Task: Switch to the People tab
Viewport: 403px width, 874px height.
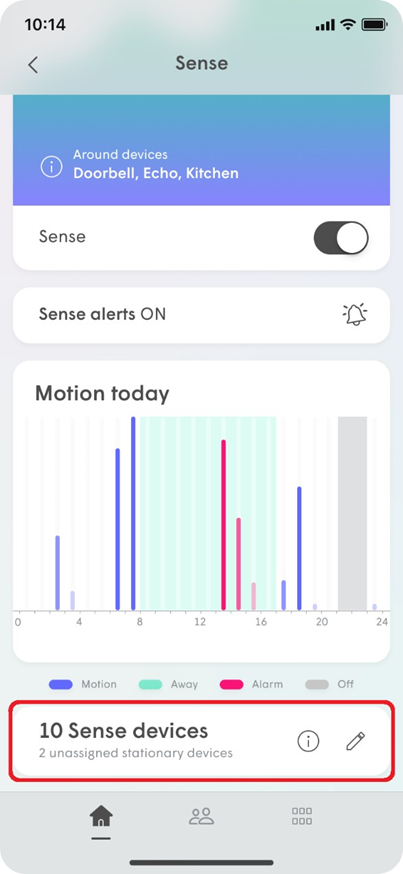Action: tap(201, 816)
